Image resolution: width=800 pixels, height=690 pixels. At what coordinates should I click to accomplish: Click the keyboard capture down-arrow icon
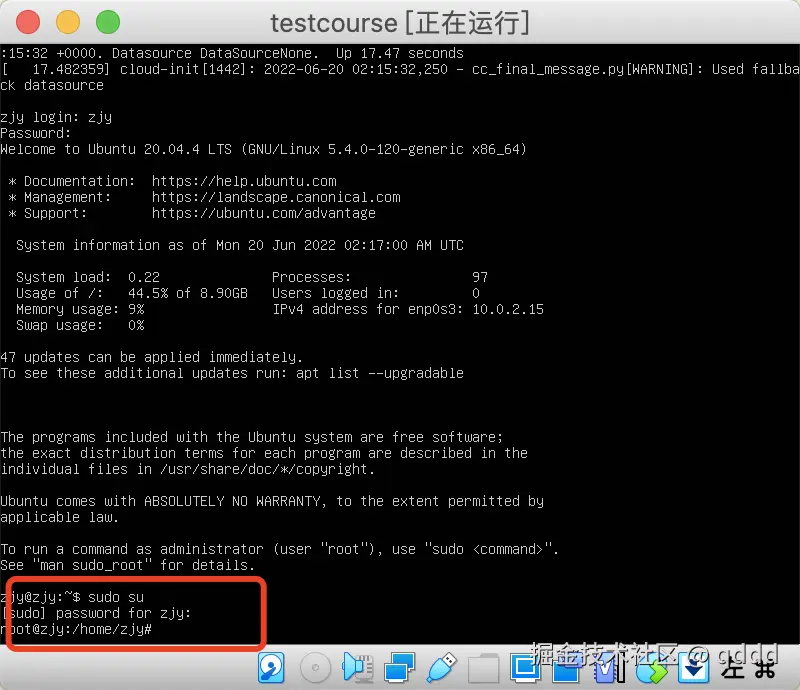pos(693,668)
